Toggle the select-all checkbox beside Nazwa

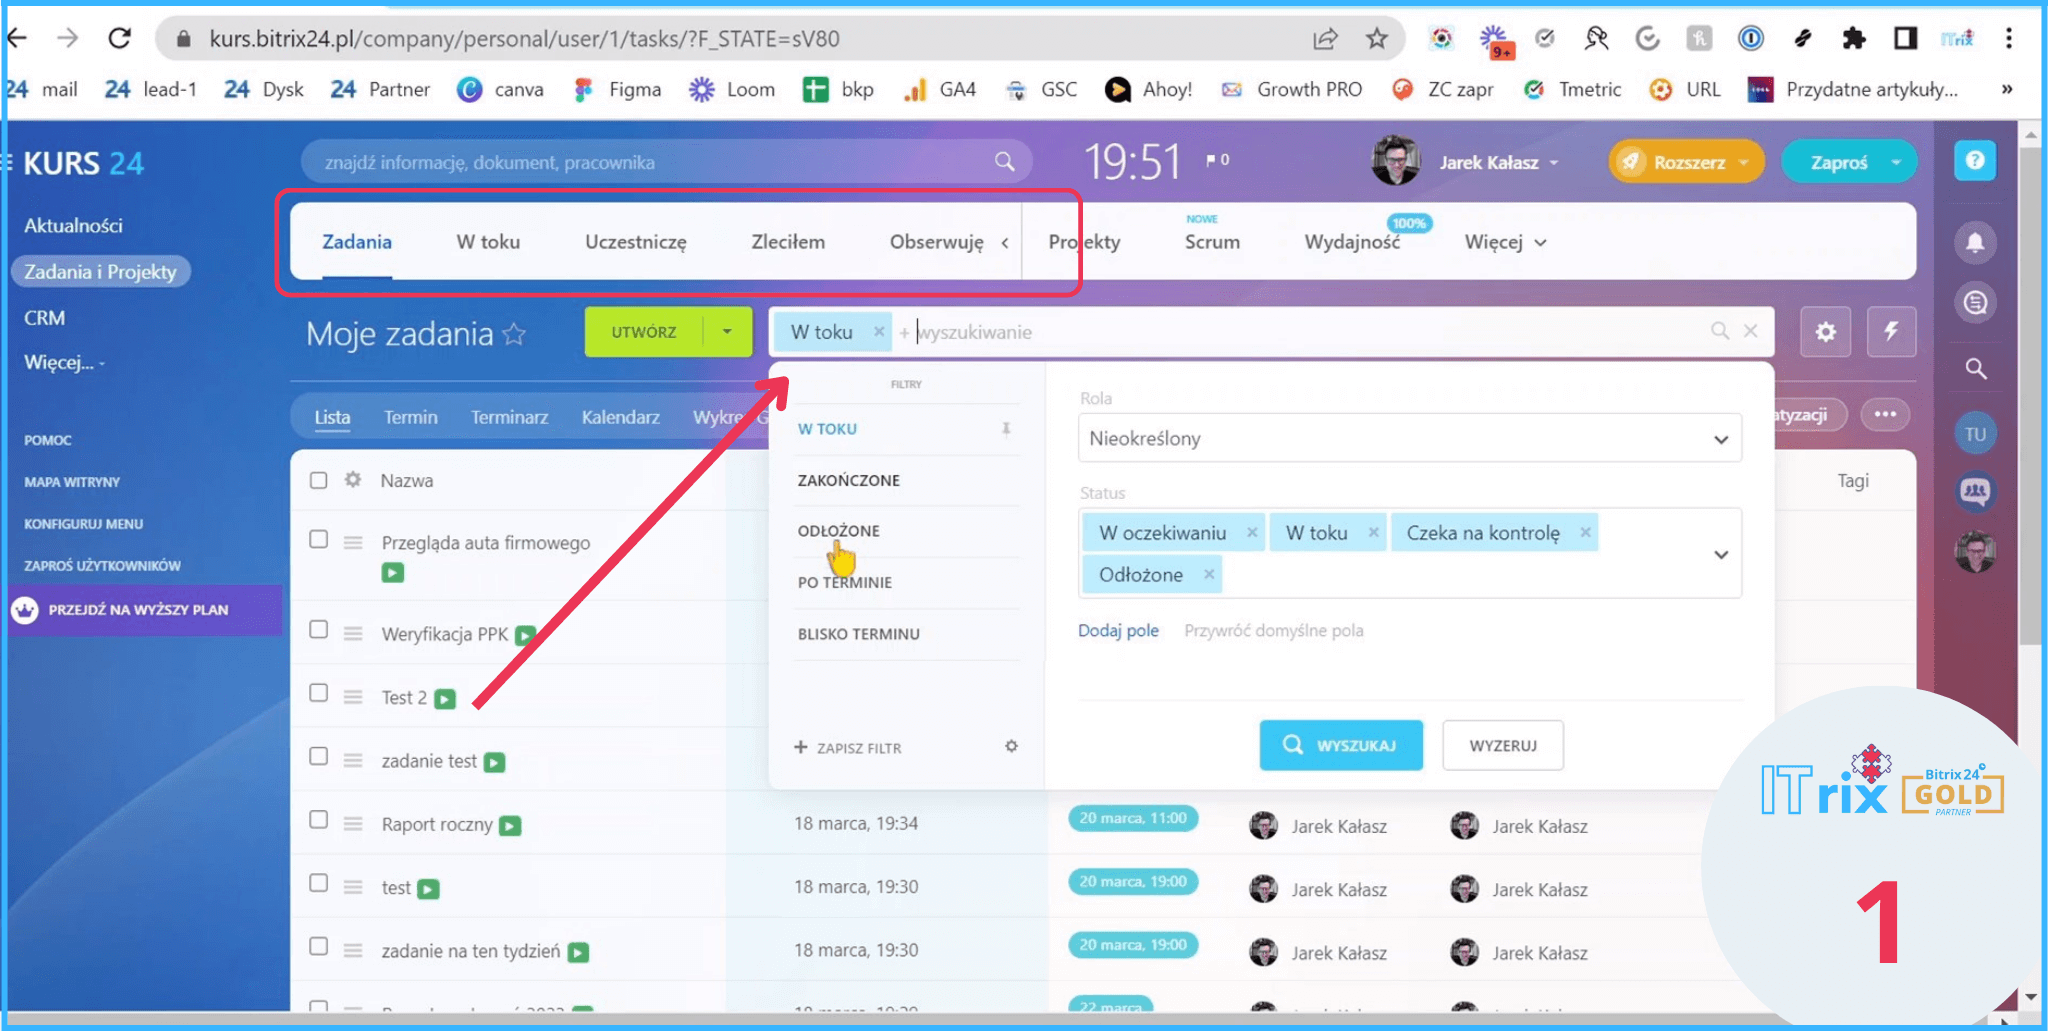pos(319,480)
